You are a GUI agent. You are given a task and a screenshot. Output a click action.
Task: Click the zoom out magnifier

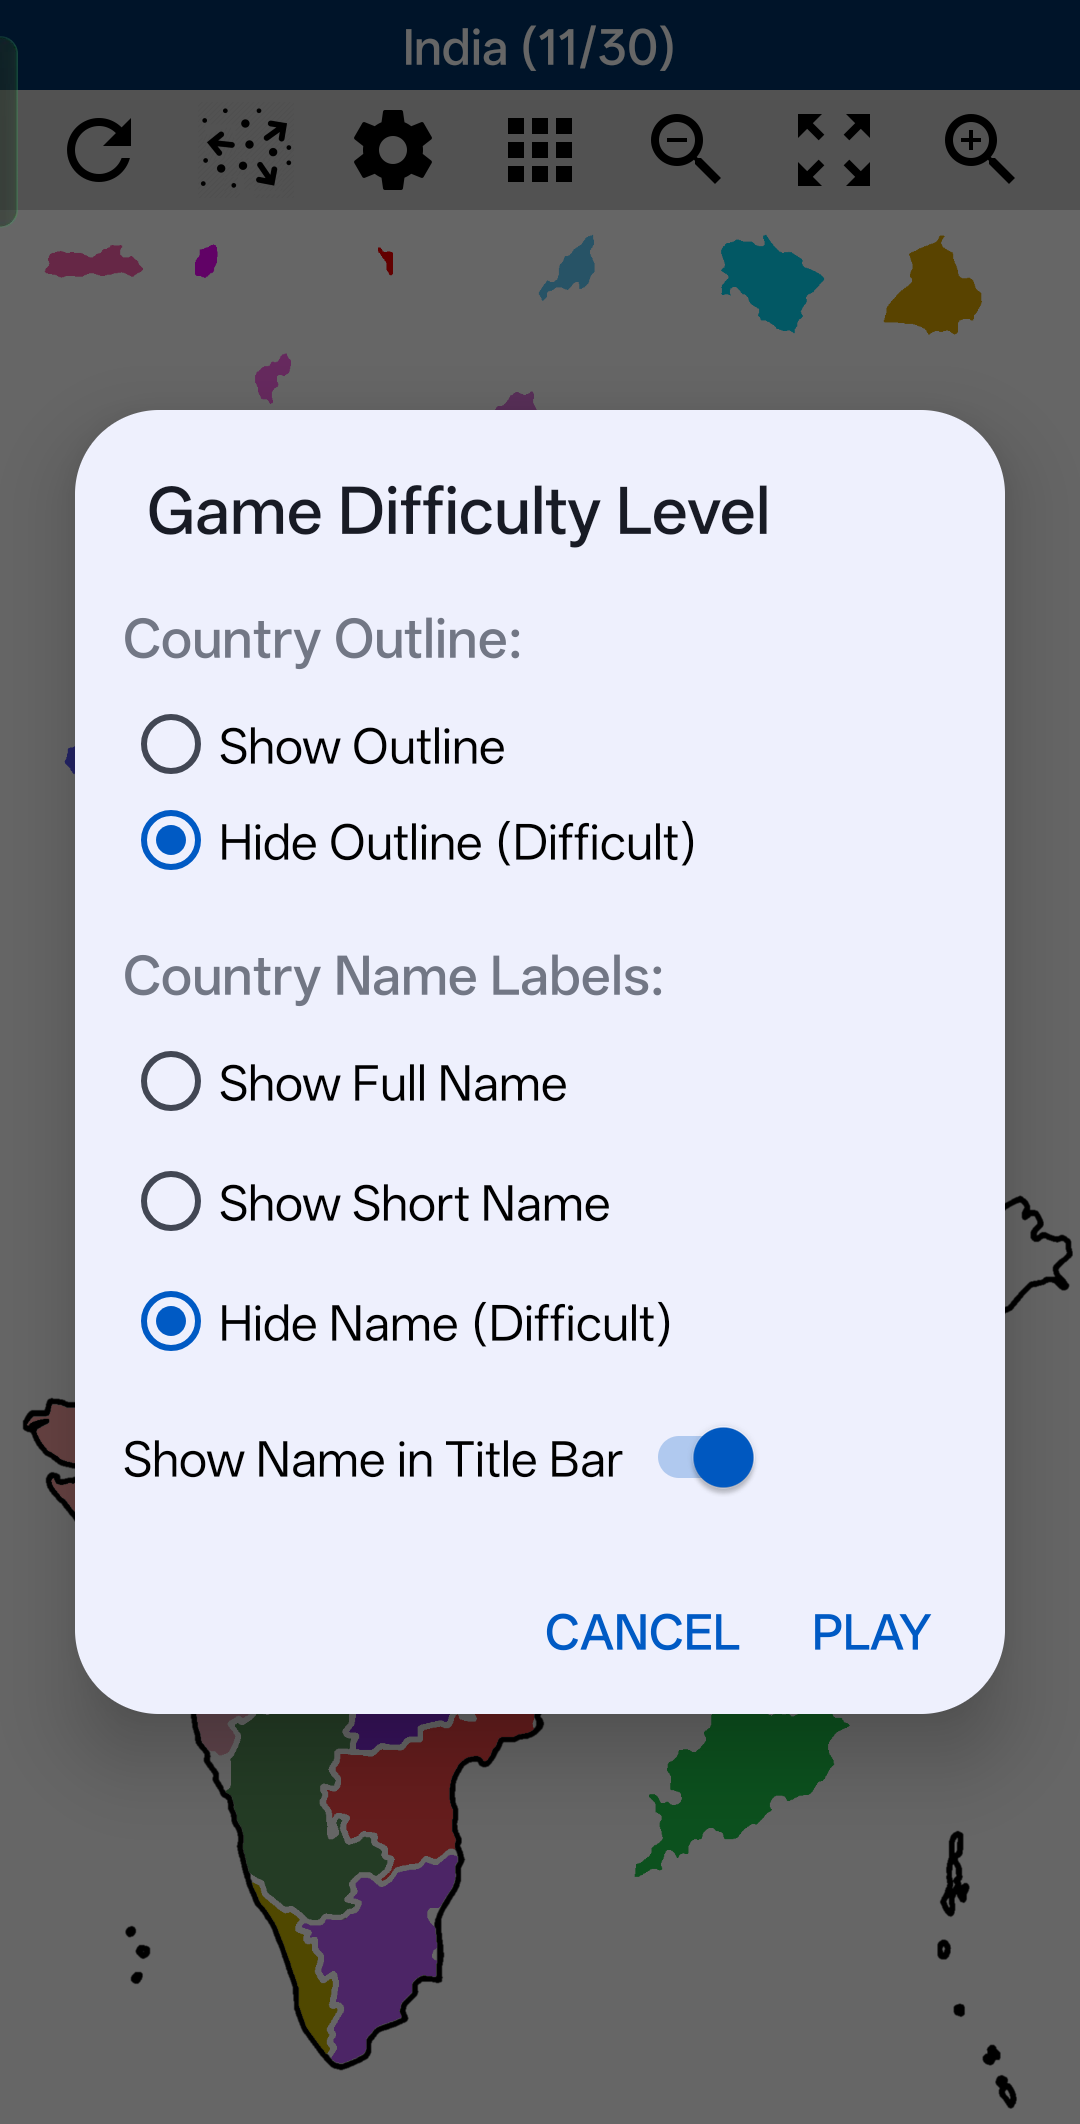[x=686, y=149]
